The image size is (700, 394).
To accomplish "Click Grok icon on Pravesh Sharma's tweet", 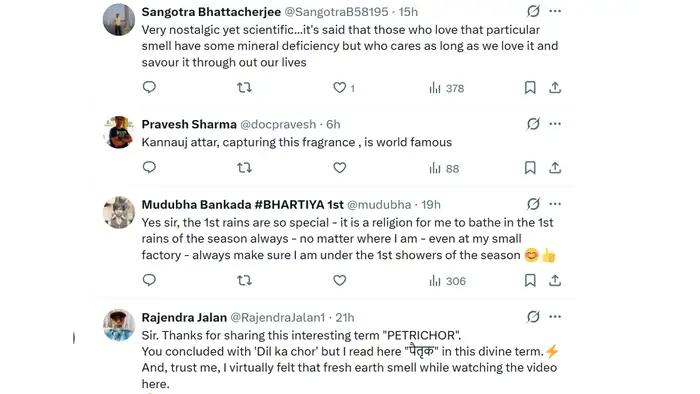I will [533, 124].
